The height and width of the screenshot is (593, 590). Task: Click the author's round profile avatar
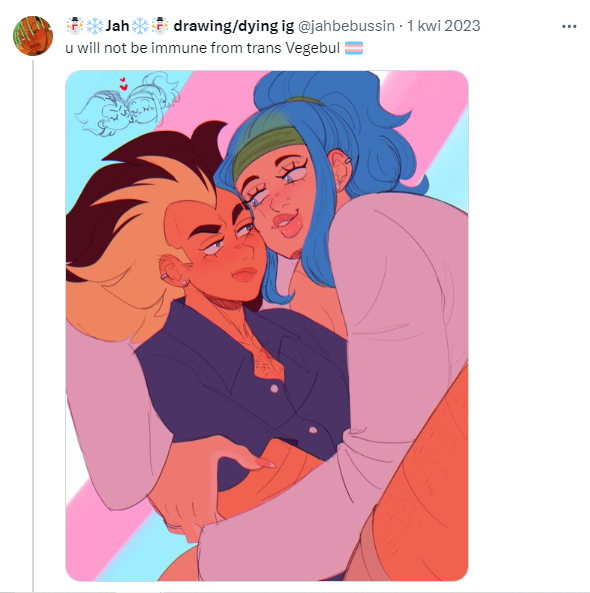(x=33, y=36)
